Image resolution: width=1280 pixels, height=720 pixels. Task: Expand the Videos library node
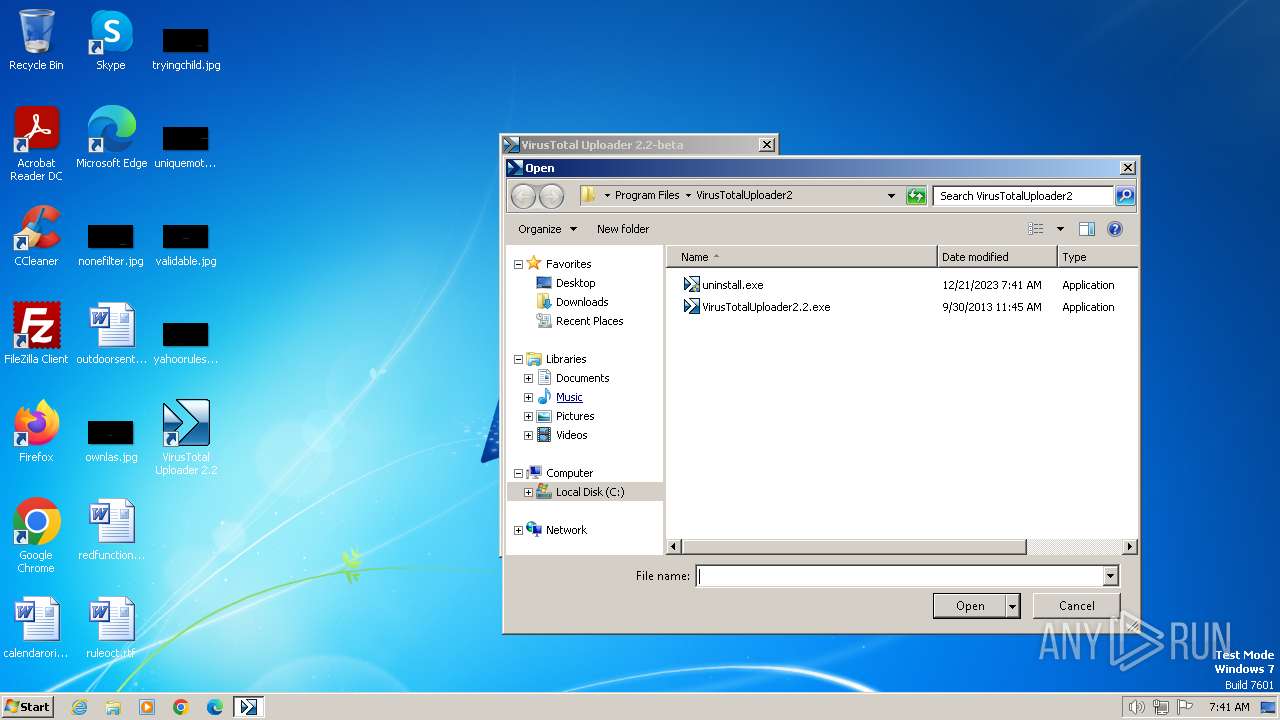[528, 435]
